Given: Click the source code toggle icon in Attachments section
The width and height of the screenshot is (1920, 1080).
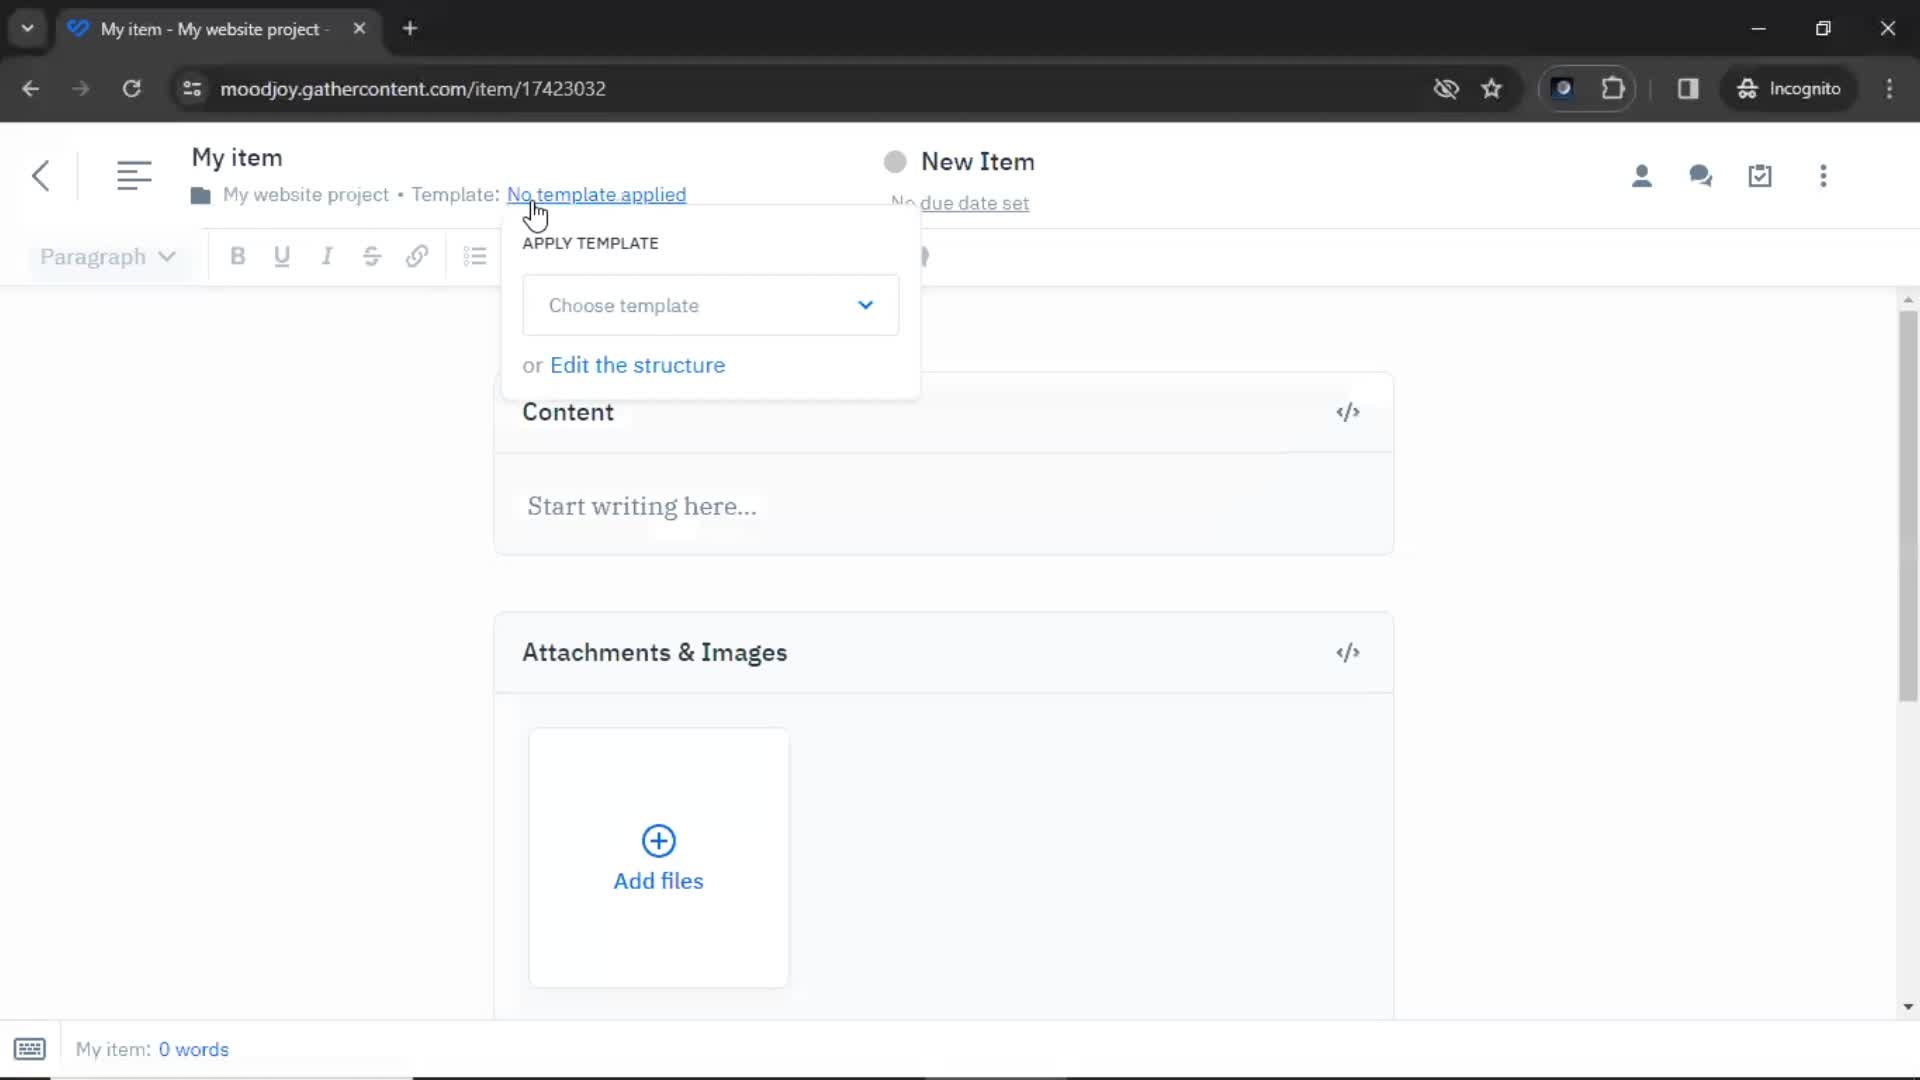Looking at the screenshot, I should pos(1346,653).
